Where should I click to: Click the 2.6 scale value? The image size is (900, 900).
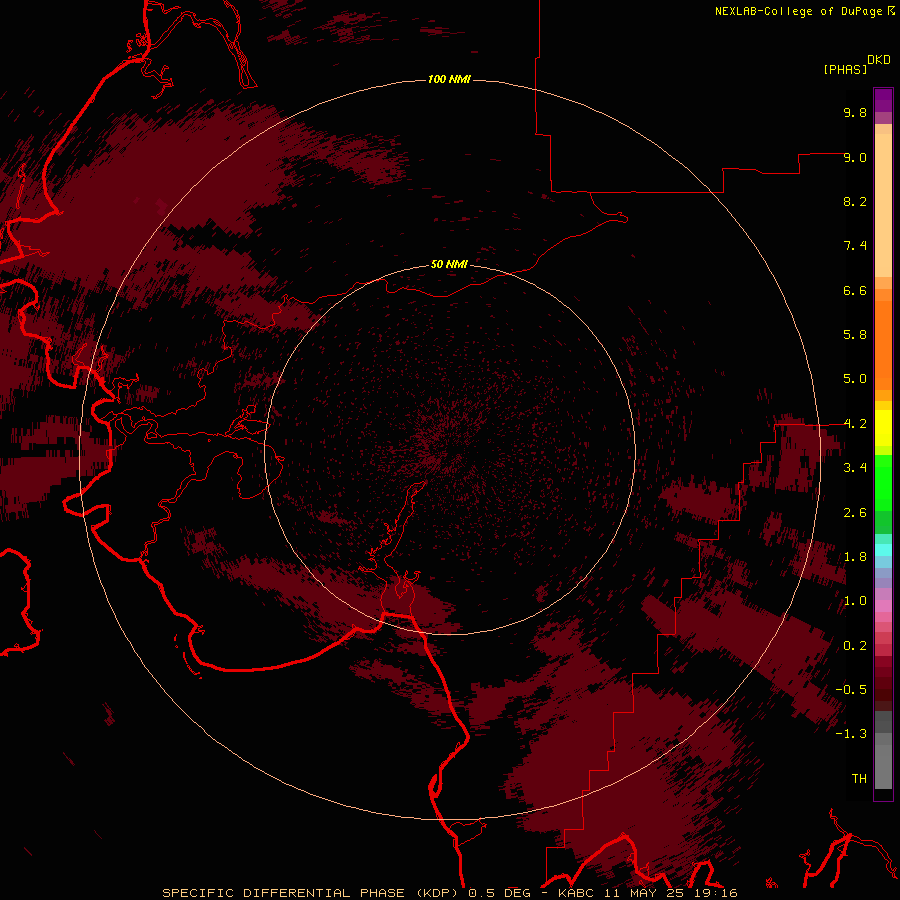[855, 513]
